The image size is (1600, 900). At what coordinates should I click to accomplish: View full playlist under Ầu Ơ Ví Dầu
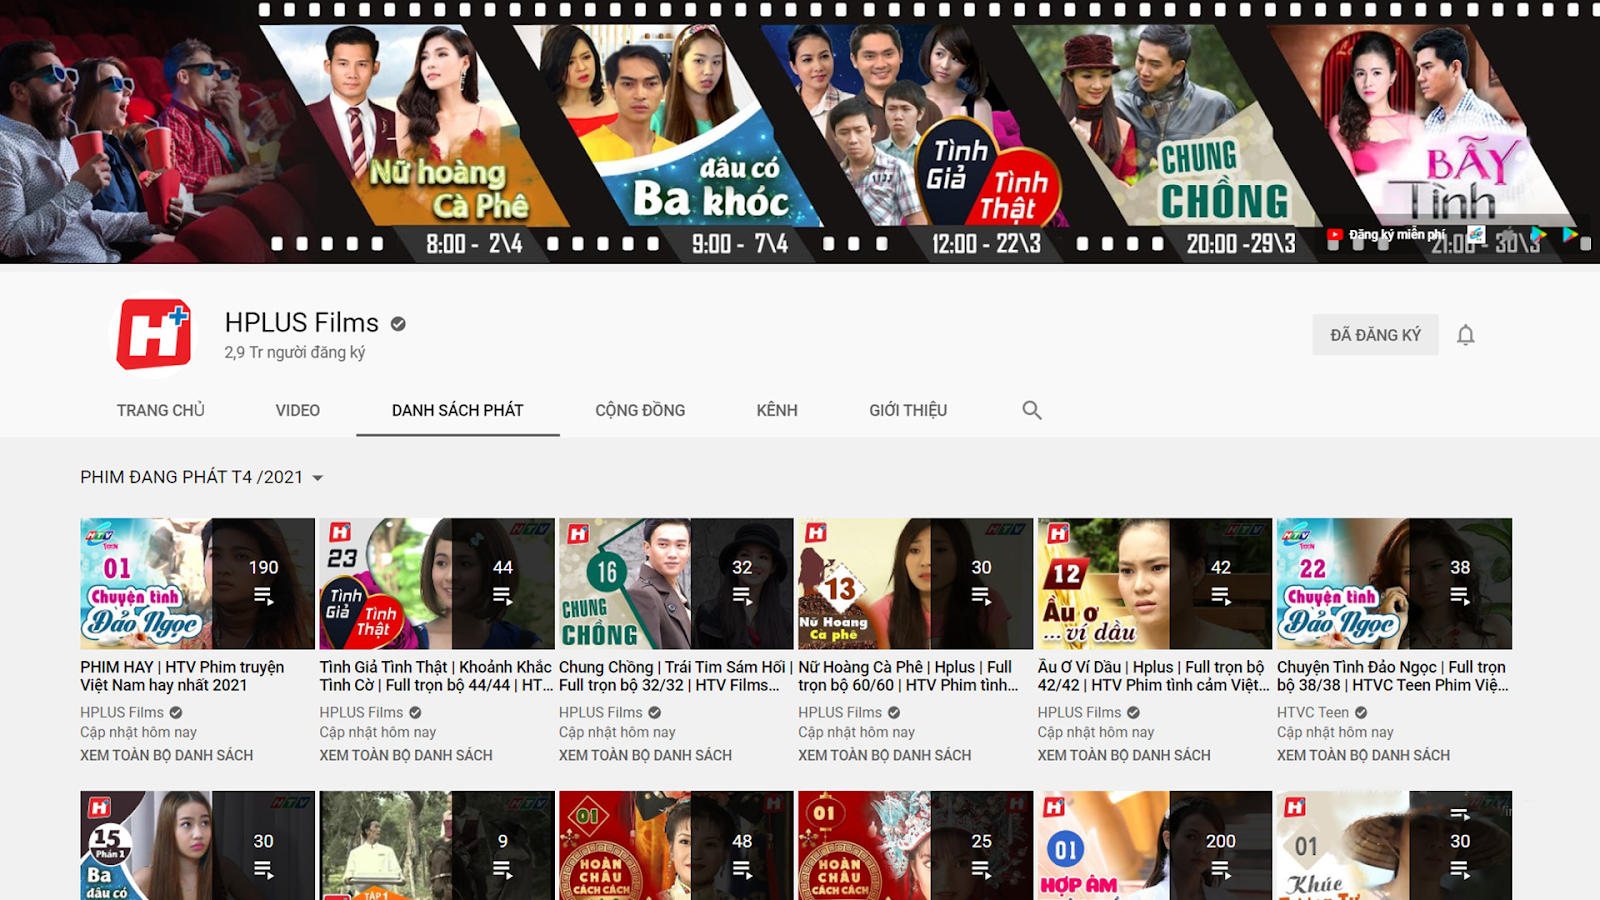(1124, 755)
